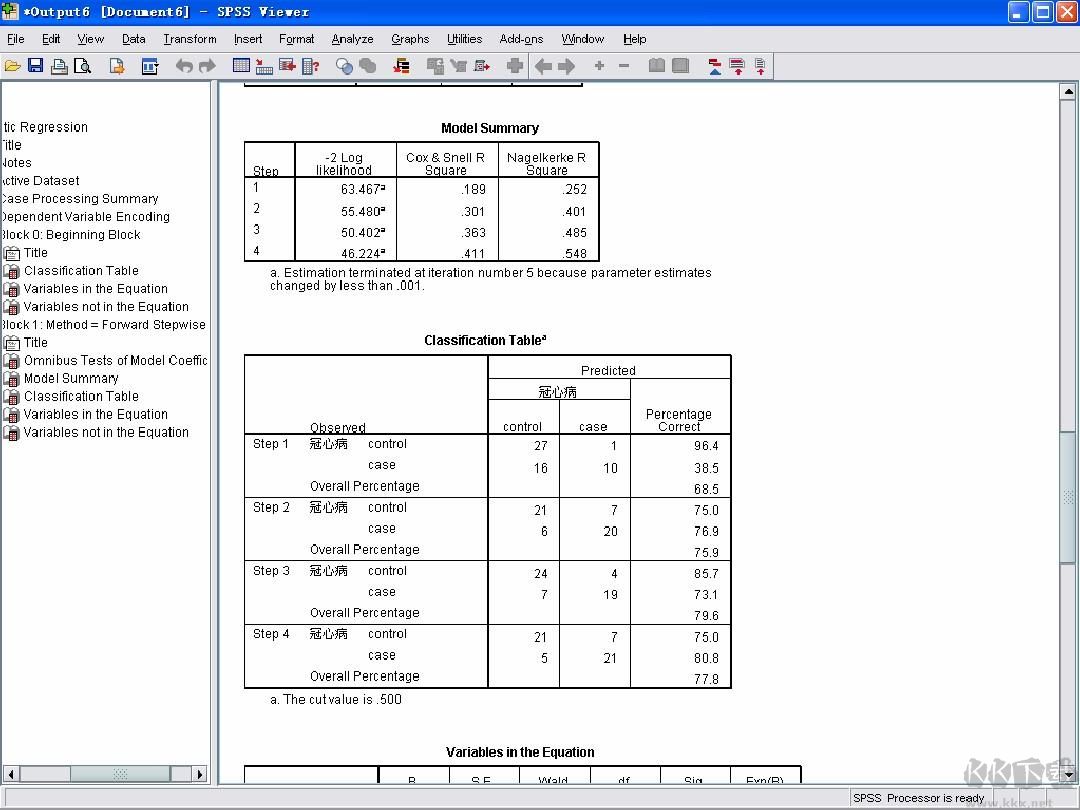
Task: Click the Insert Heading icon
Action: pyautogui.click(x=715, y=66)
